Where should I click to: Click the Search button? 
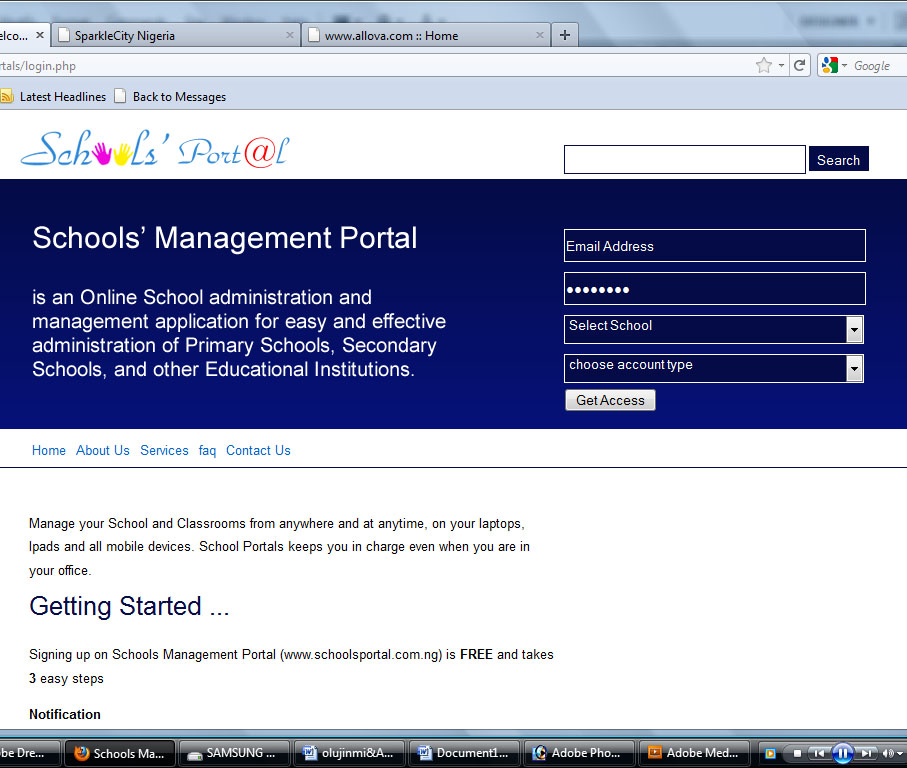[x=839, y=160]
